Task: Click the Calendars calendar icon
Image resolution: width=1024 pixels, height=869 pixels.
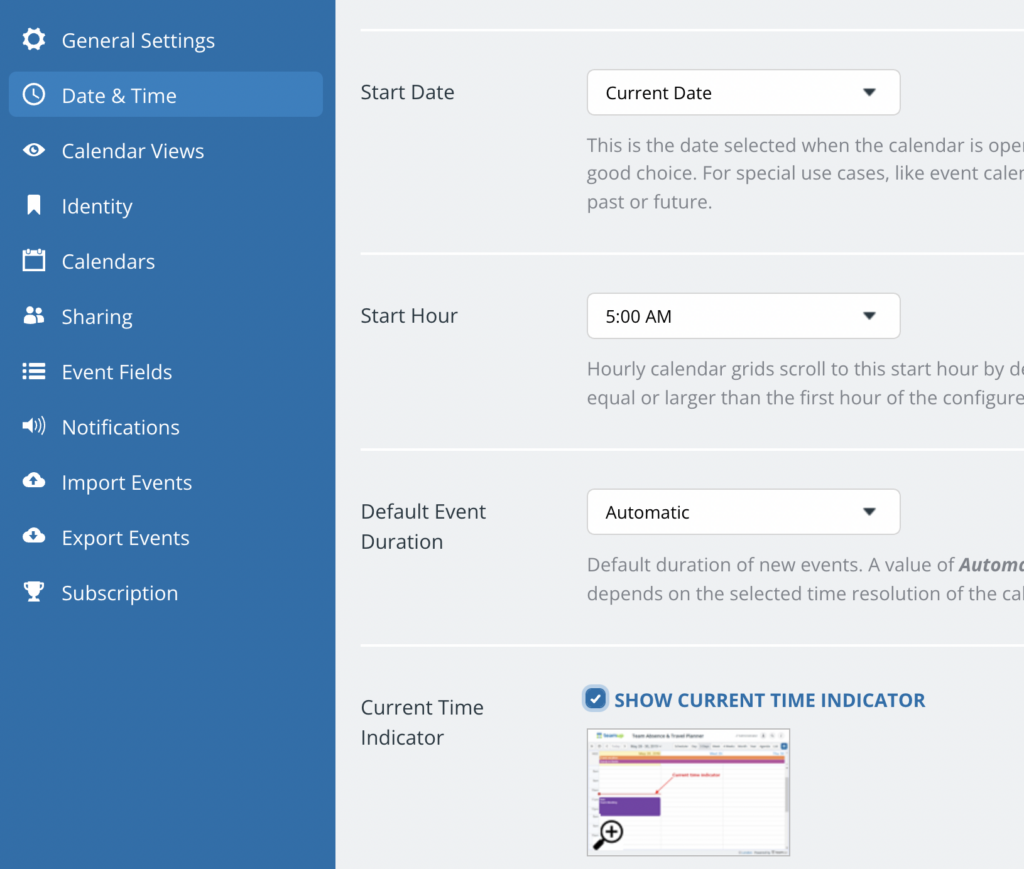Action: coord(34,261)
